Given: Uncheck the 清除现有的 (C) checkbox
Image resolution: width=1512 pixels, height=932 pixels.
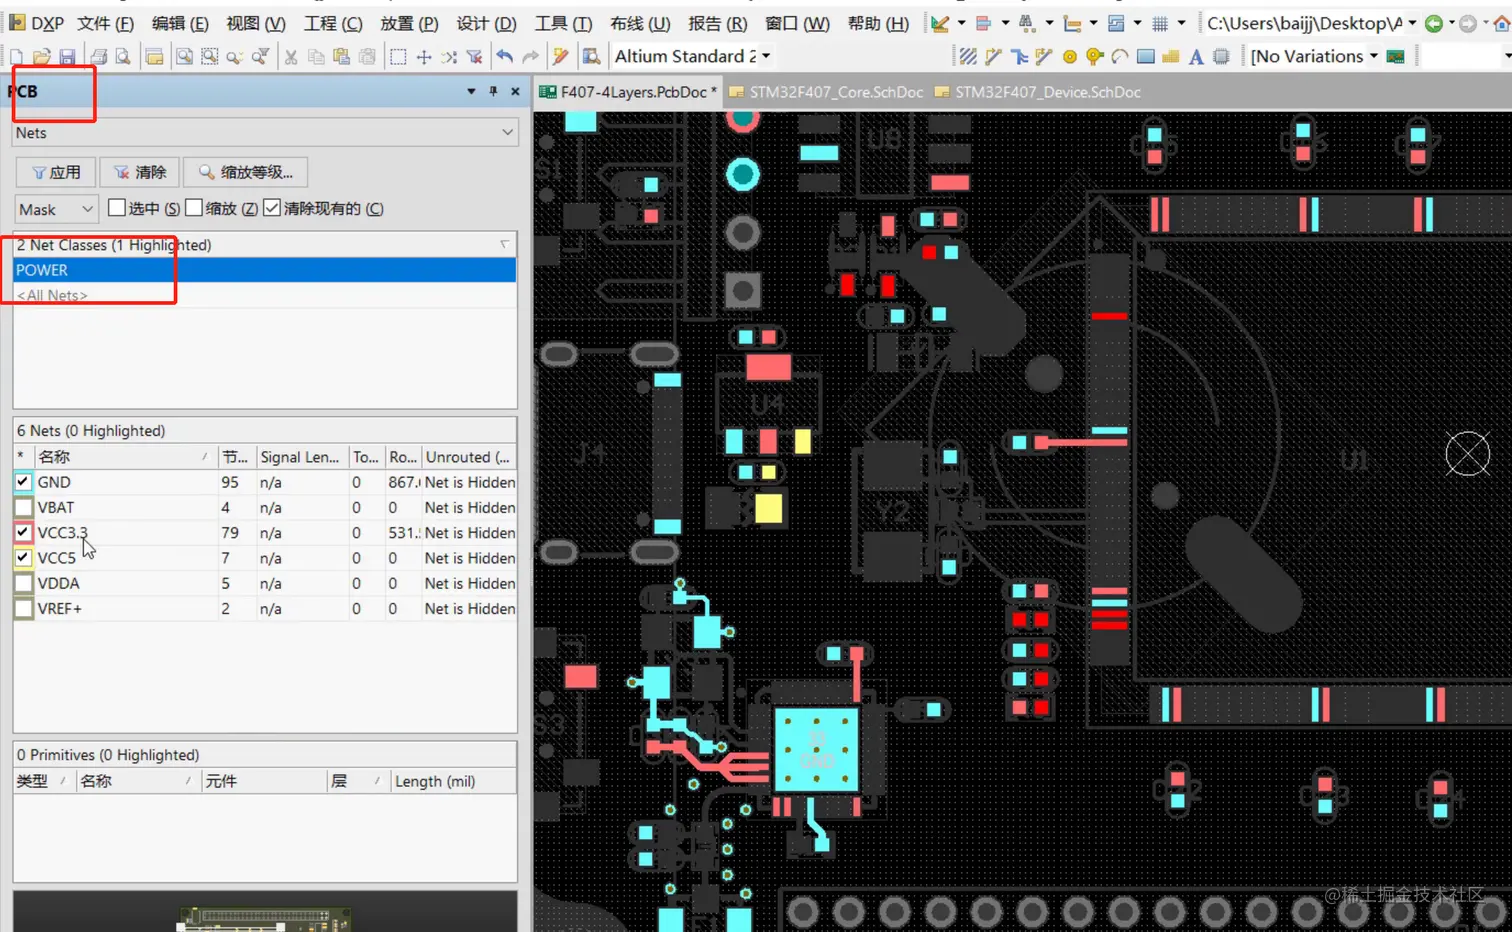Looking at the screenshot, I should pos(272,208).
